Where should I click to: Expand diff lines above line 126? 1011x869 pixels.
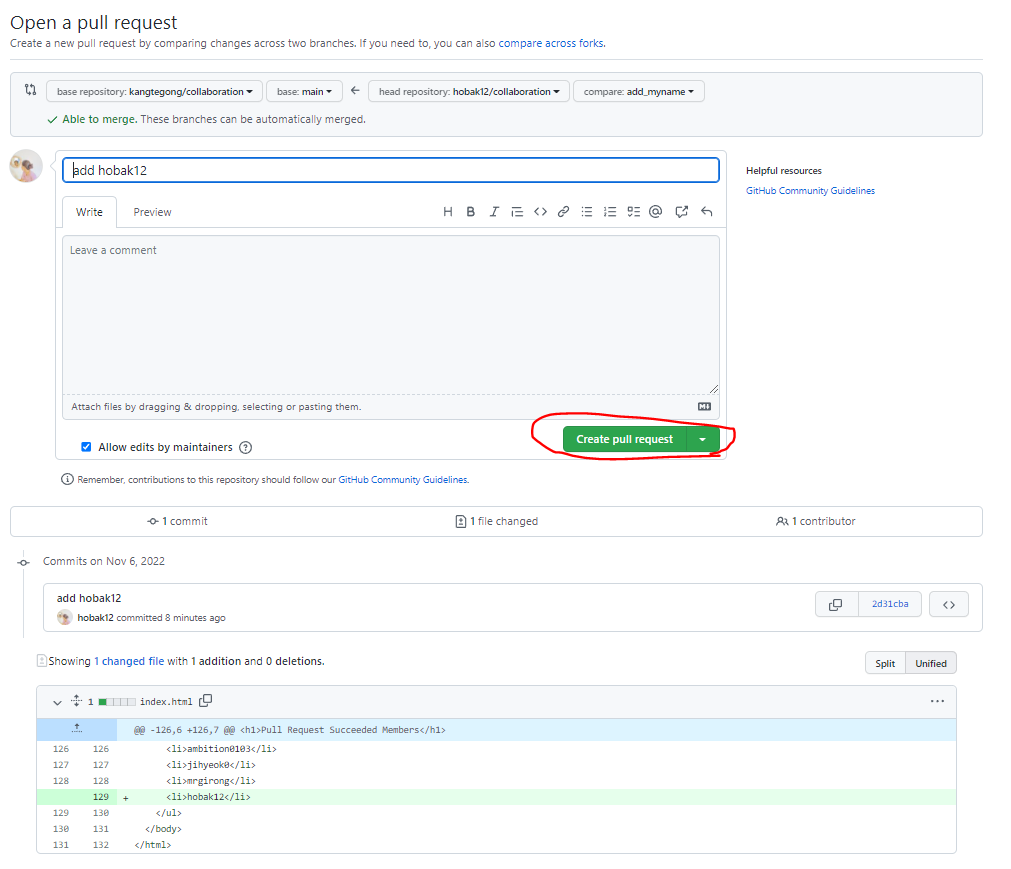pyautogui.click(x=77, y=729)
